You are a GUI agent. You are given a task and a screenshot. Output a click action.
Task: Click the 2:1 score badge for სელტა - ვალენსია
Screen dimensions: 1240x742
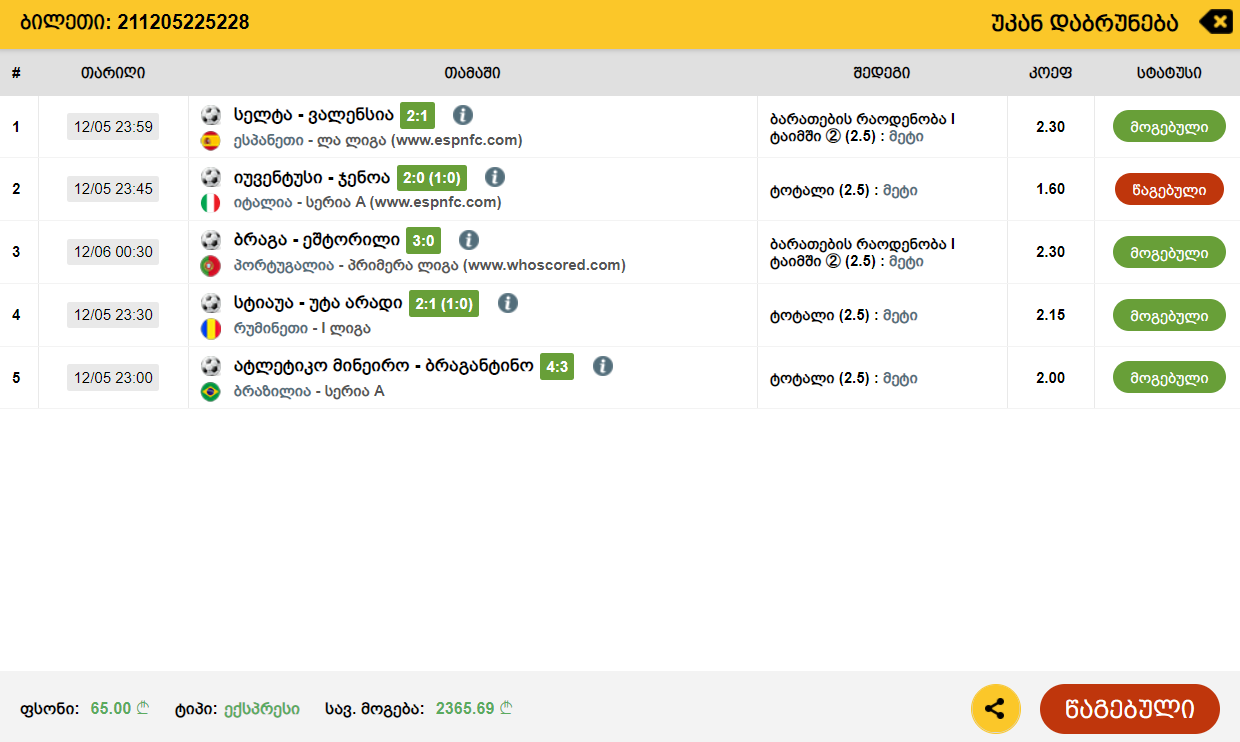(x=417, y=116)
